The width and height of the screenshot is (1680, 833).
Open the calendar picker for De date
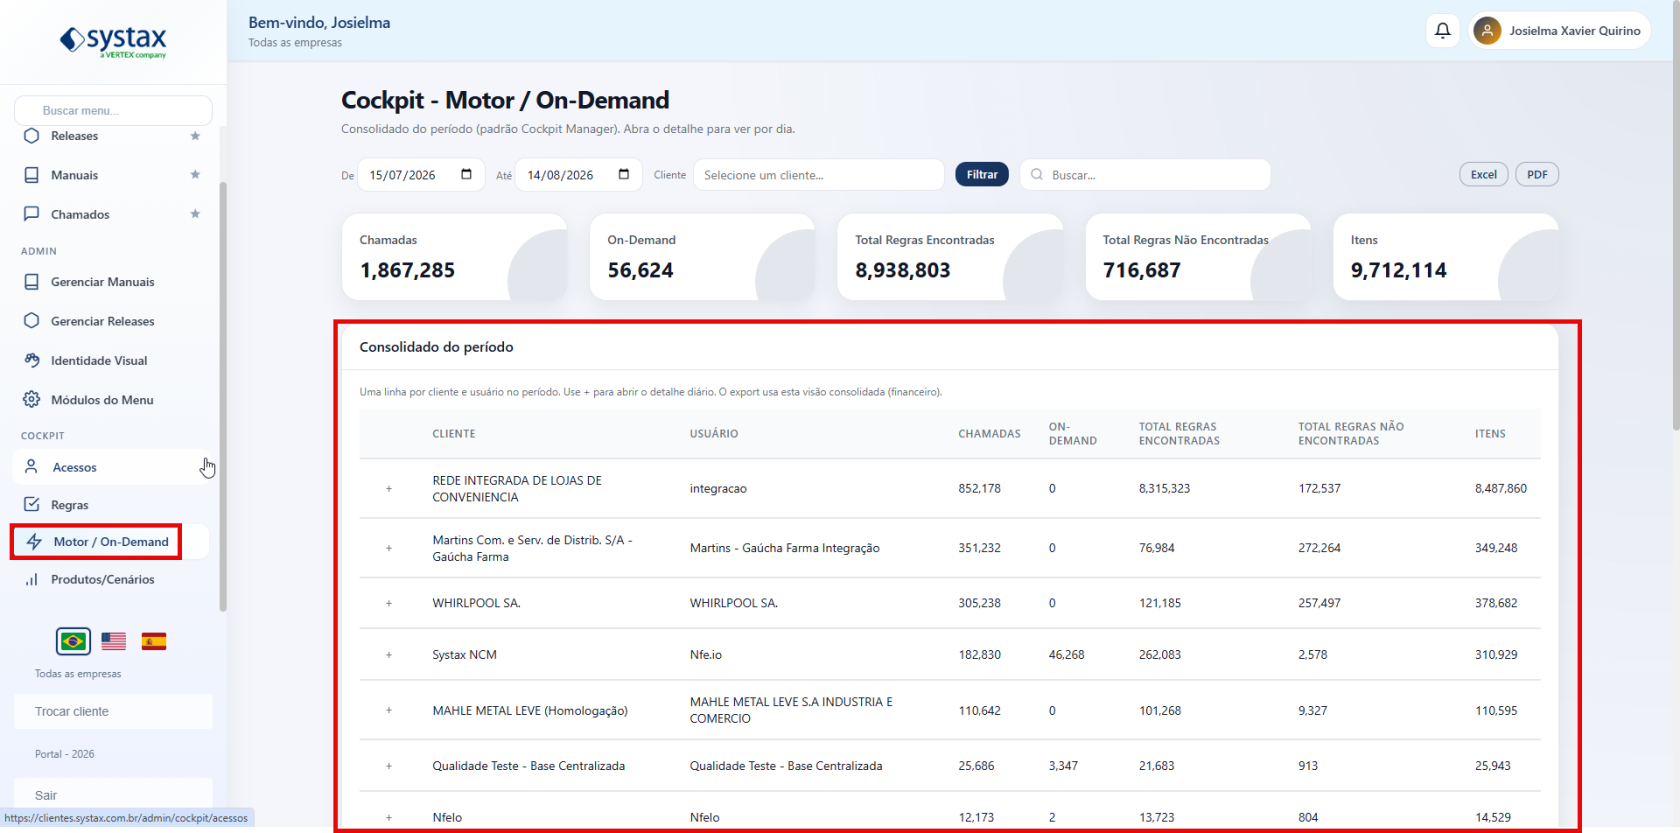466,174
